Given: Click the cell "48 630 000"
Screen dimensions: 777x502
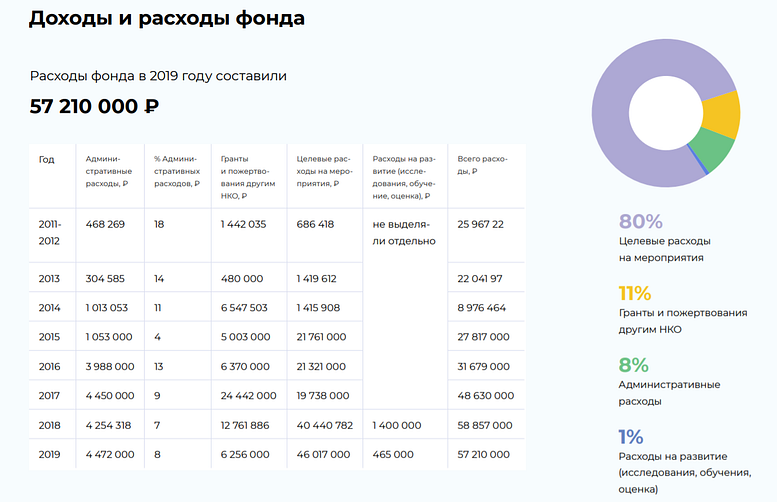Looking at the screenshot, I should [x=486, y=396].
